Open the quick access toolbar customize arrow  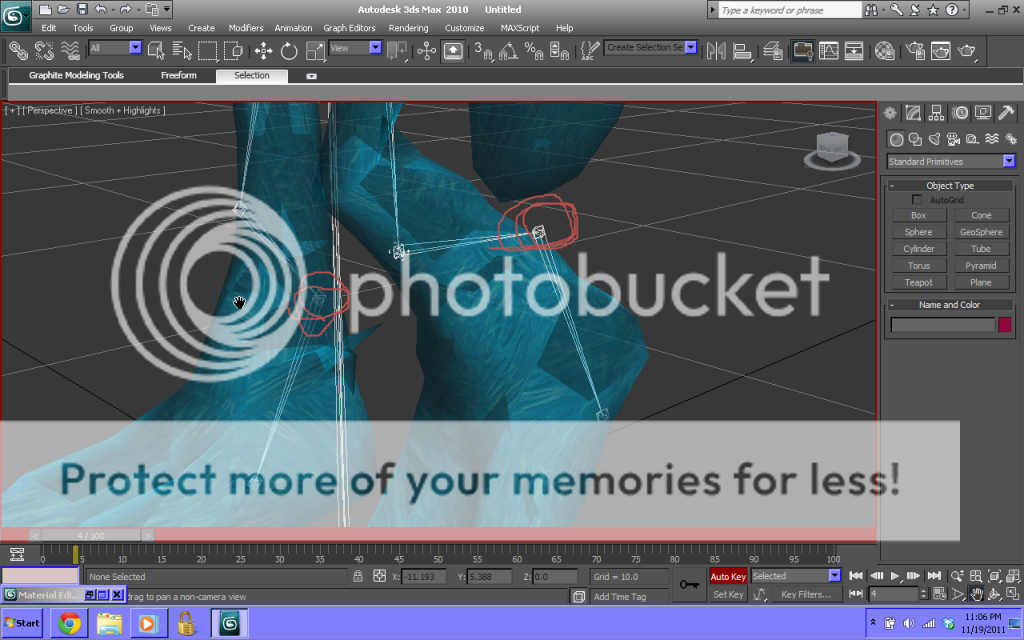click(x=167, y=9)
